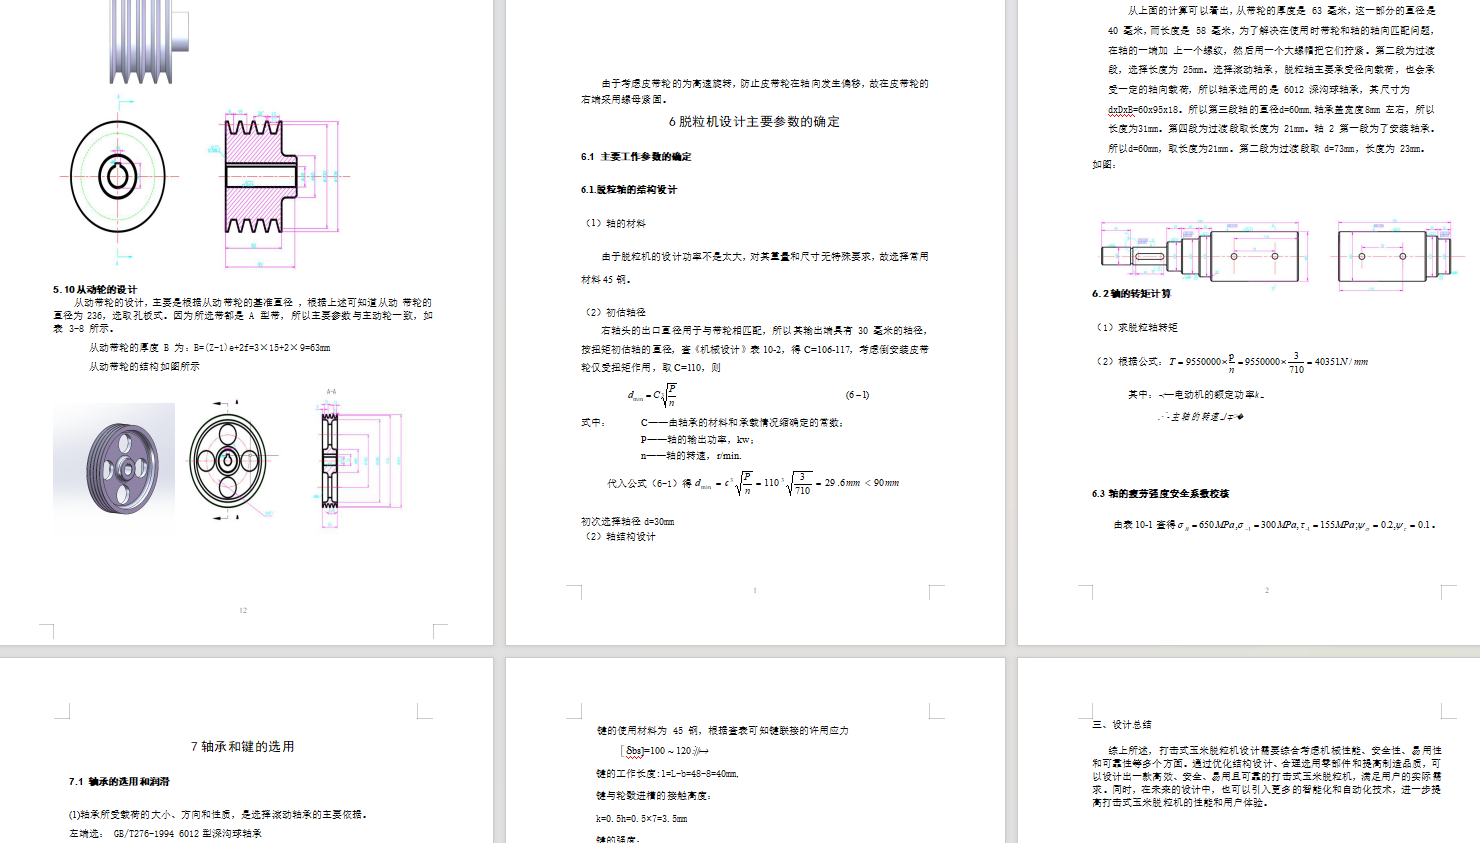Click the line "P——轴的输出功率，kw"
1480x843 pixels.
tap(697, 439)
